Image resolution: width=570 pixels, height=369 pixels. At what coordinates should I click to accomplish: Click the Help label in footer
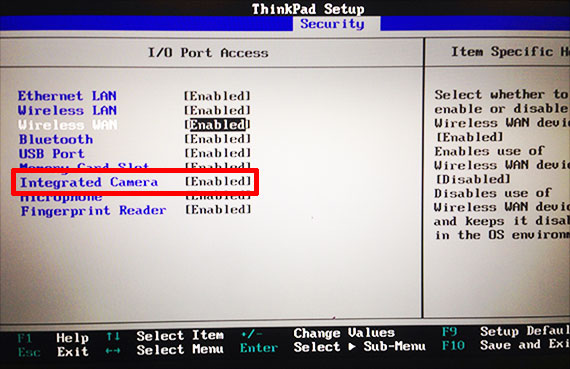click(72, 338)
